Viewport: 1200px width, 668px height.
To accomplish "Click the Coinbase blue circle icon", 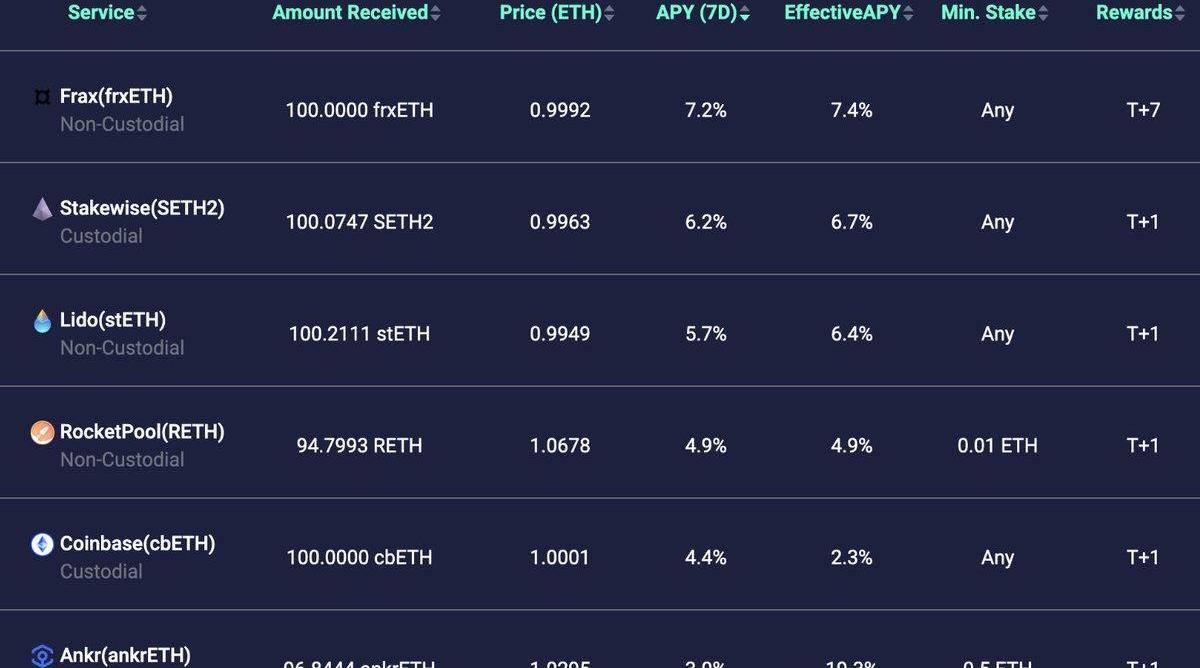I will (x=42, y=544).
